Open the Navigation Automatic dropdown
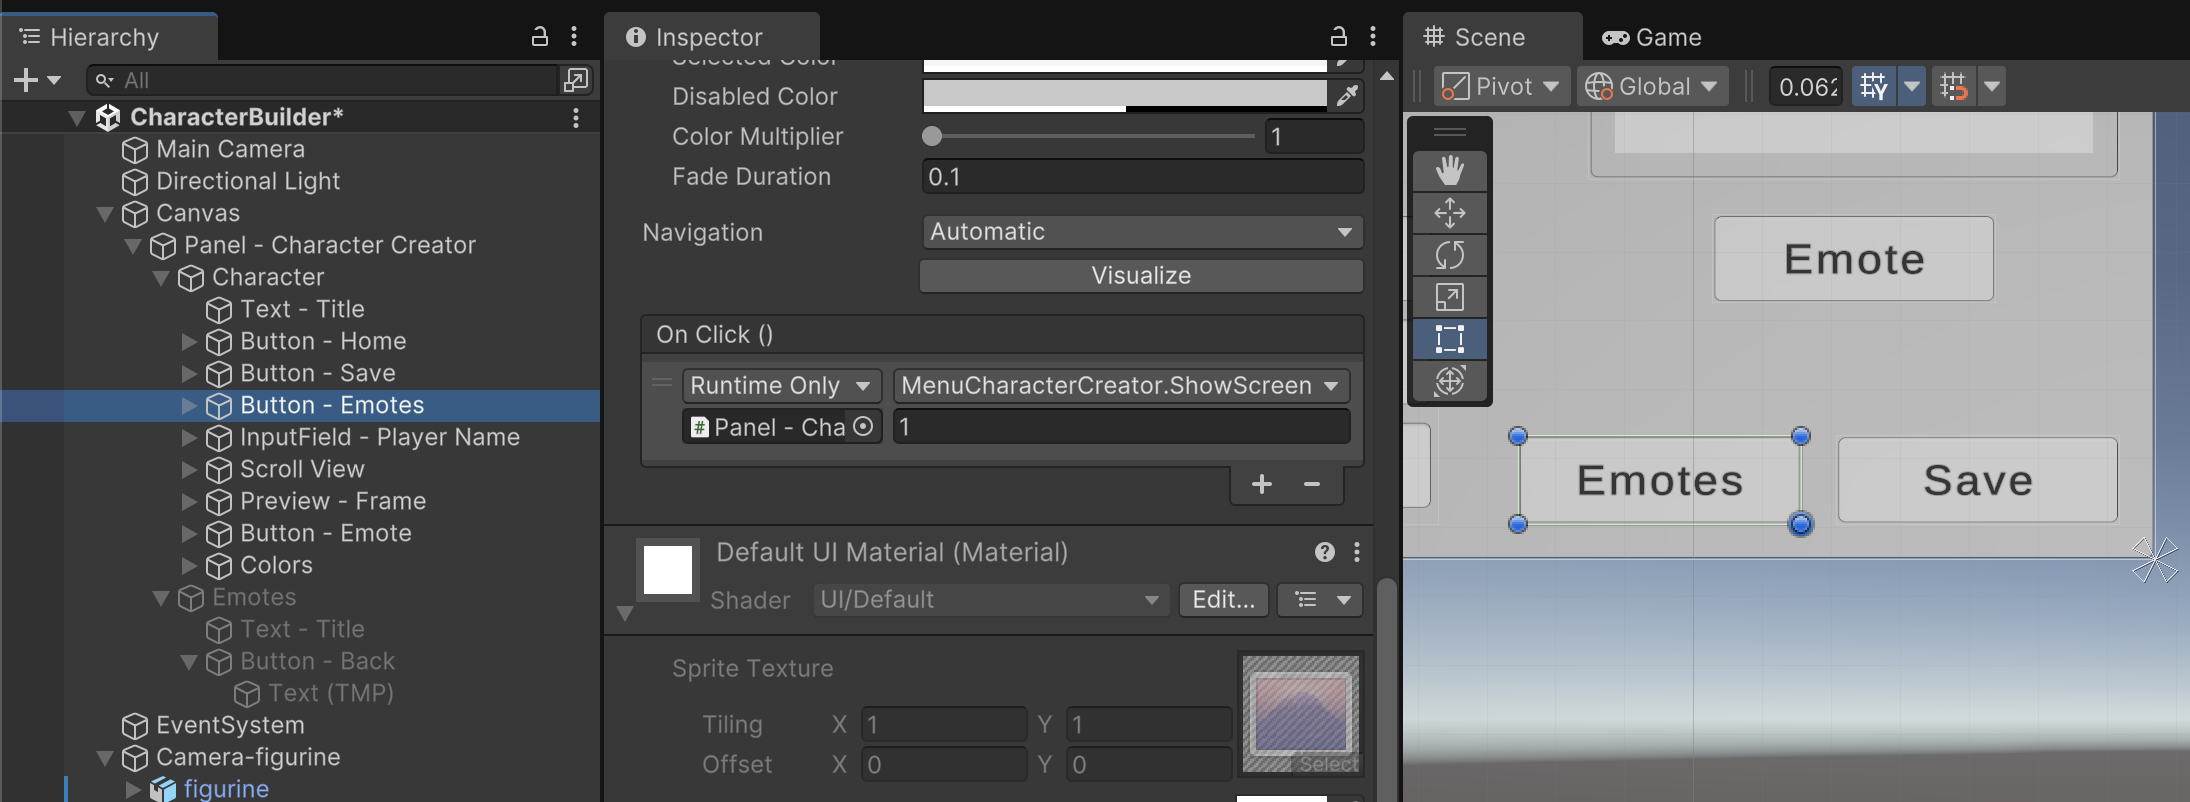Screen dimensions: 2190x802 [x=1141, y=232]
